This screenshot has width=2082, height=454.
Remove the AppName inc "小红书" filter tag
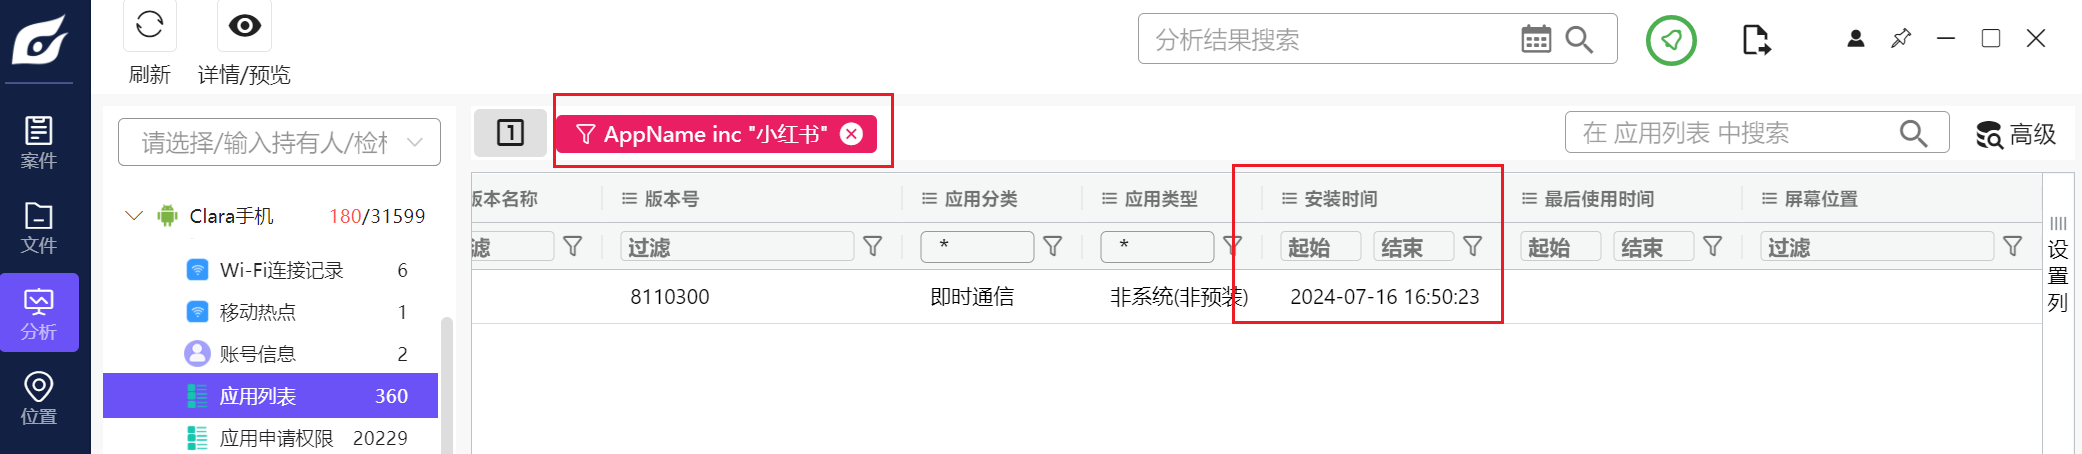click(x=851, y=134)
